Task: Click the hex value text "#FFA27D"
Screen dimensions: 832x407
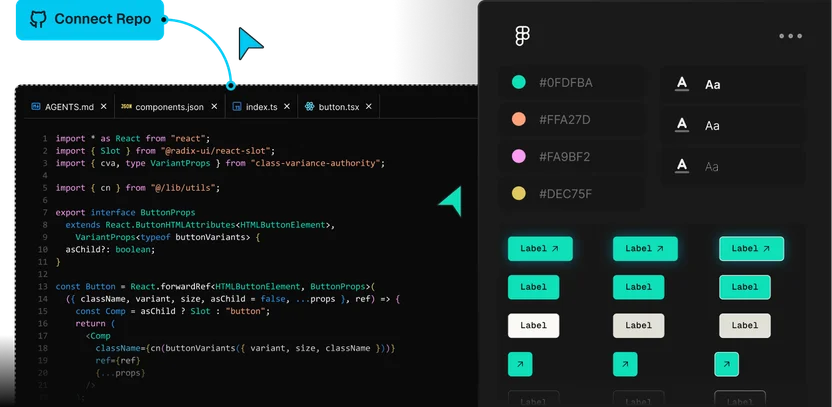Action: tap(565, 120)
